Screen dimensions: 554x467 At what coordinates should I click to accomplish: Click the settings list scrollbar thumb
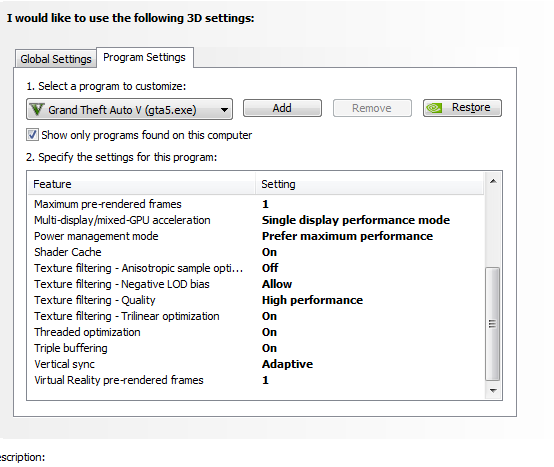point(493,324)
